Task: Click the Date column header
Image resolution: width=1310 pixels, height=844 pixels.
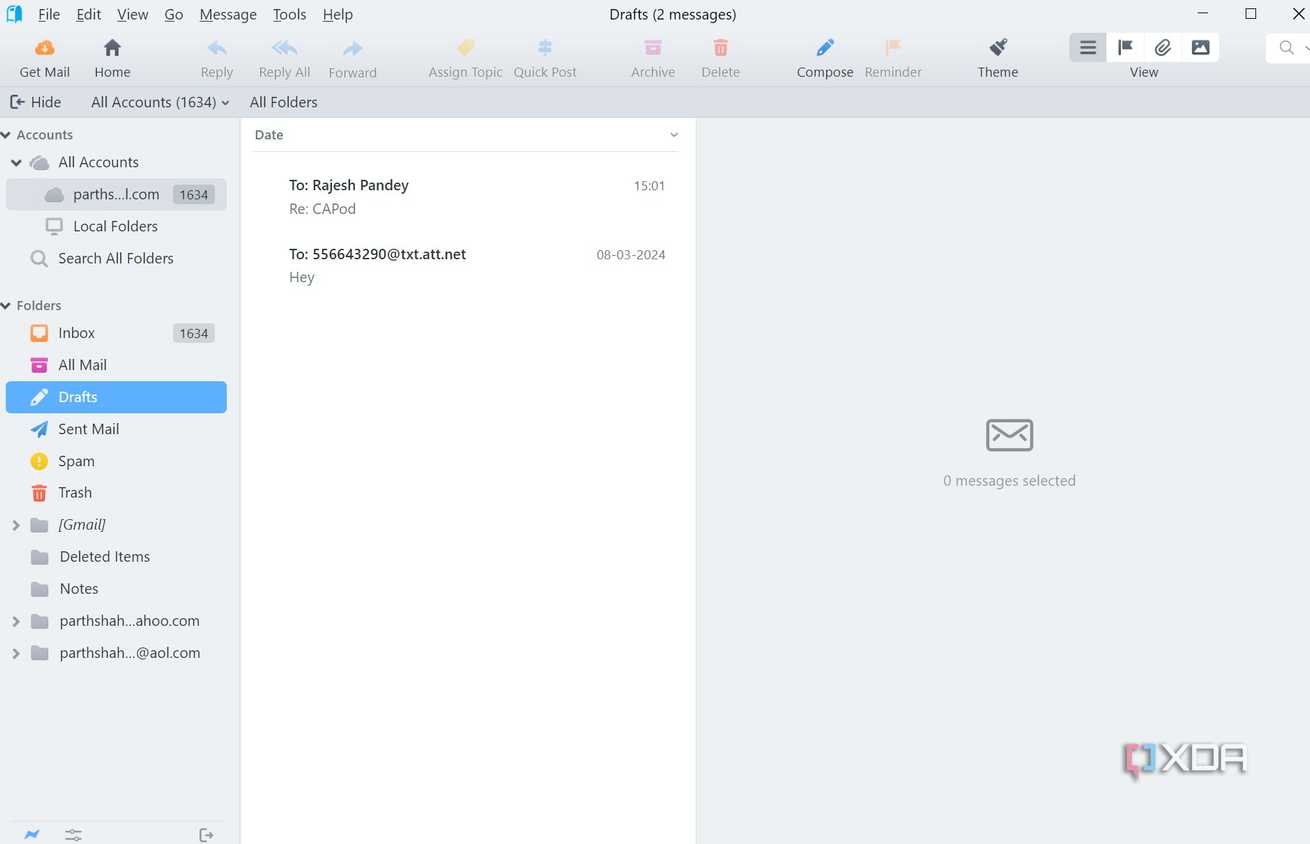Action: [x=269, y=135]
